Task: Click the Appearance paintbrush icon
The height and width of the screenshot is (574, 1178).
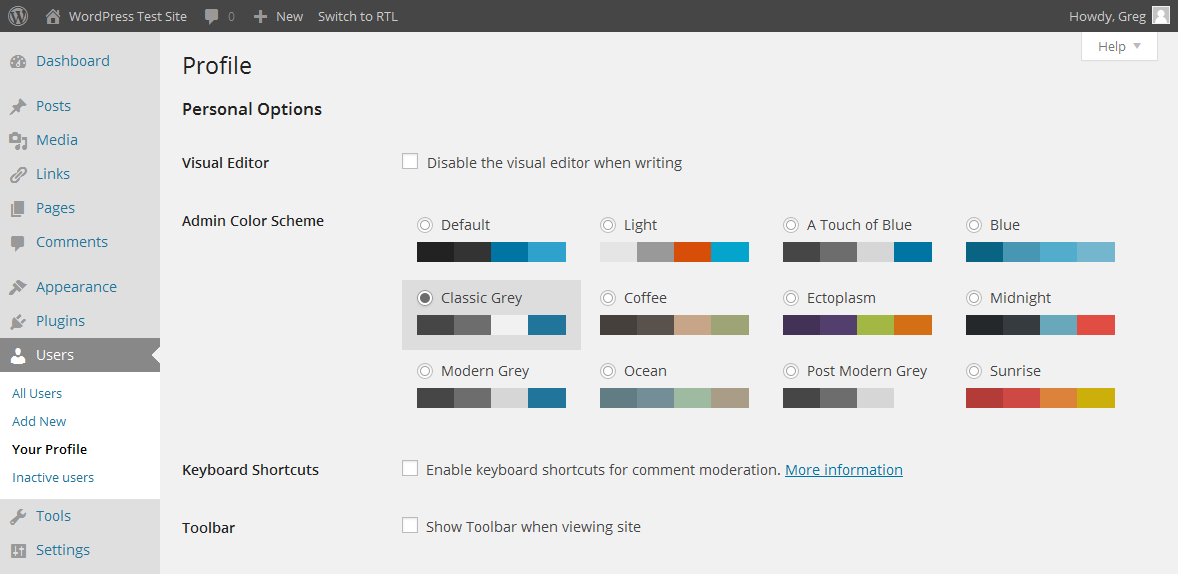Action: point(18,287)
